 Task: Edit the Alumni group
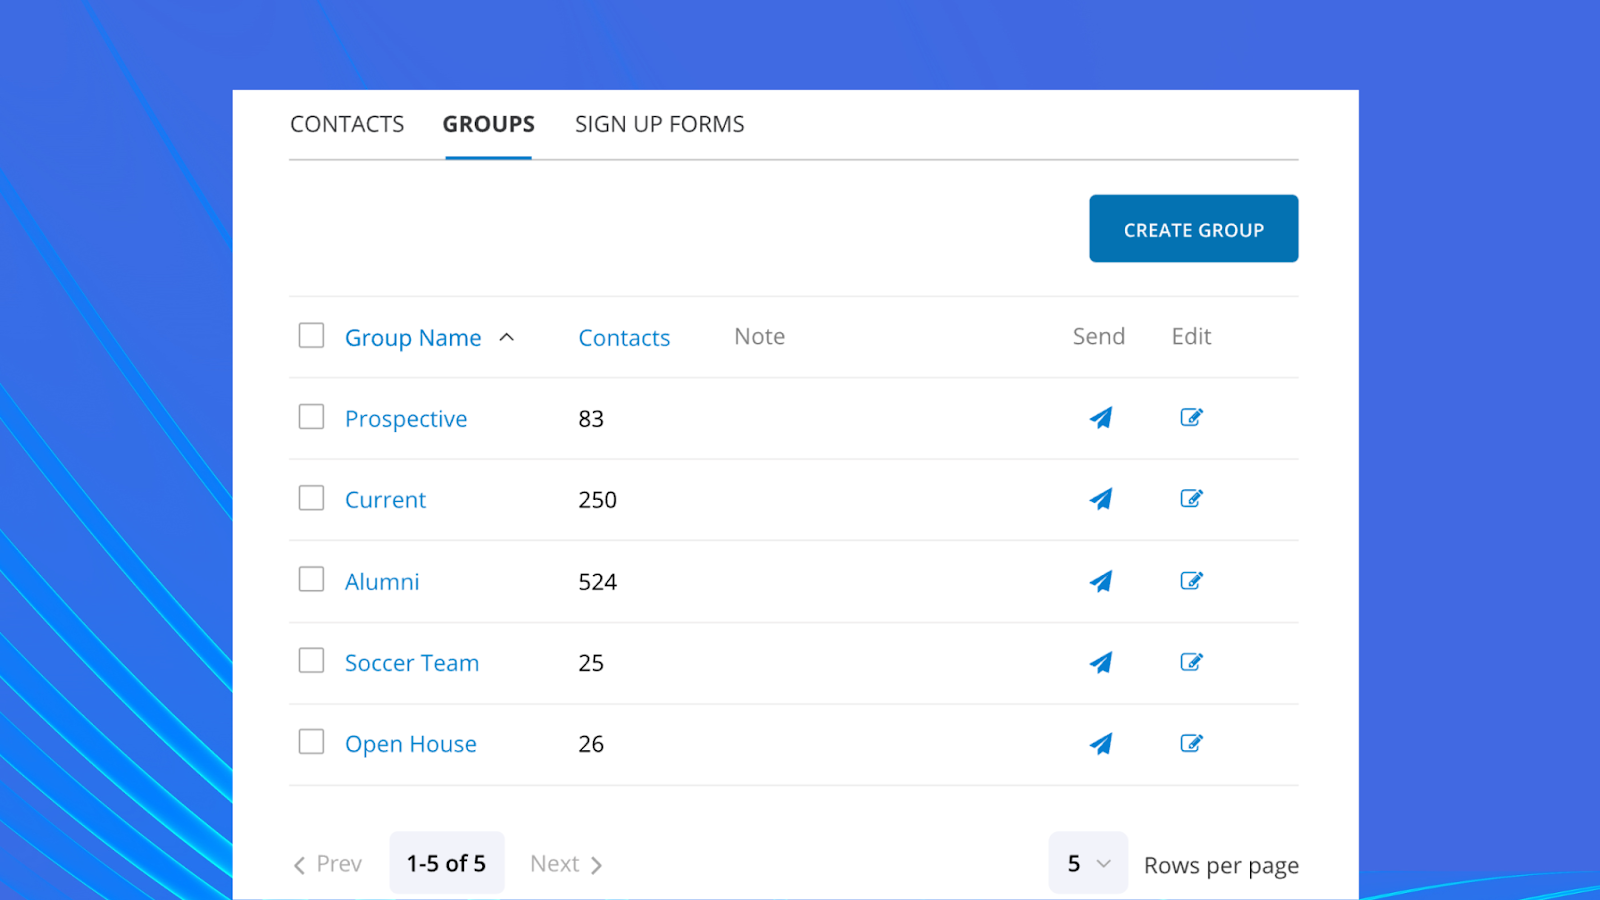(x=1191, y=580)
